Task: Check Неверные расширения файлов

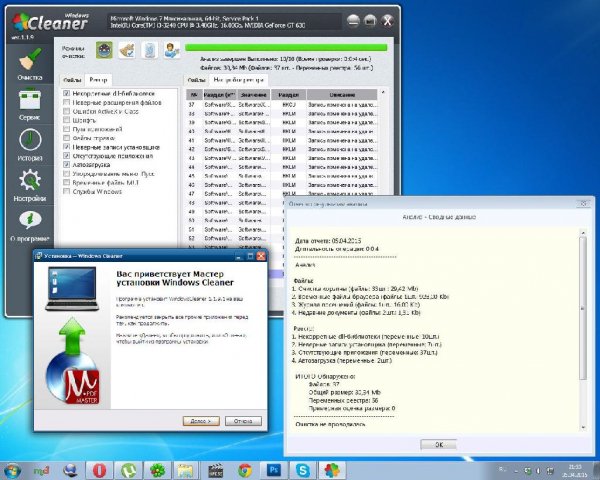Action: [x=67, y=102]
